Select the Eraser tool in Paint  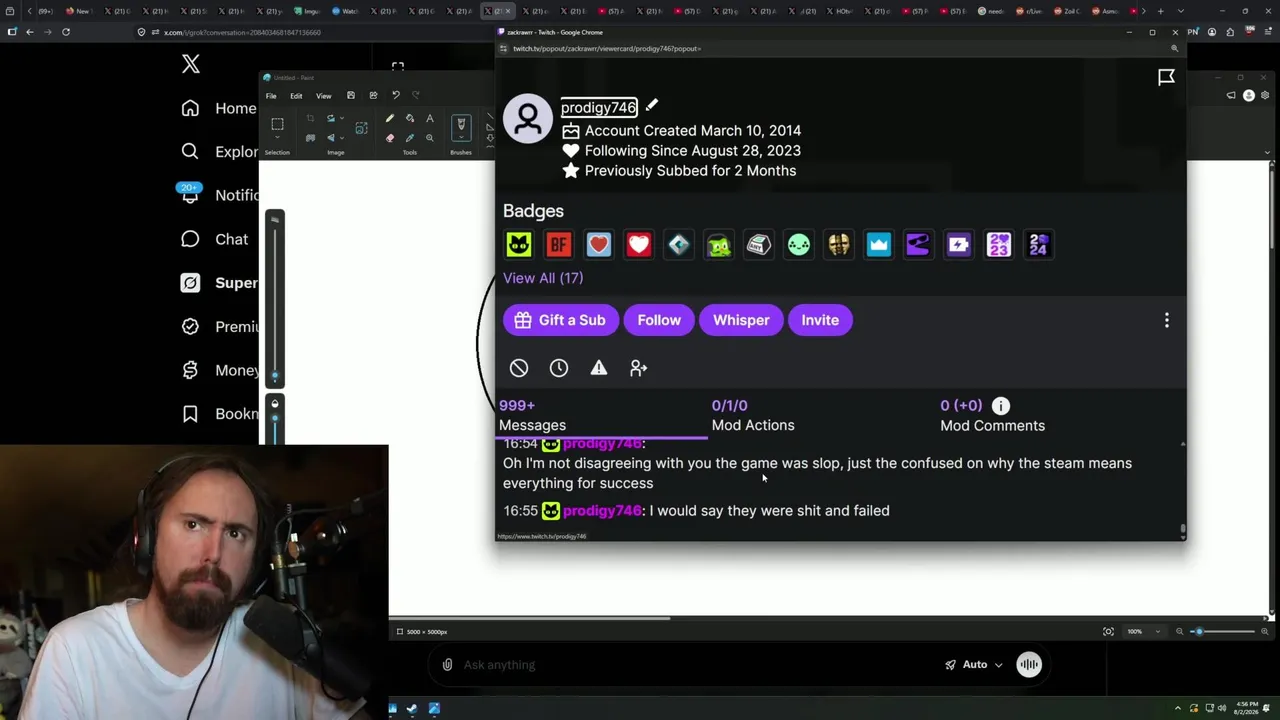pyautogui.click(x=390, y=138)
